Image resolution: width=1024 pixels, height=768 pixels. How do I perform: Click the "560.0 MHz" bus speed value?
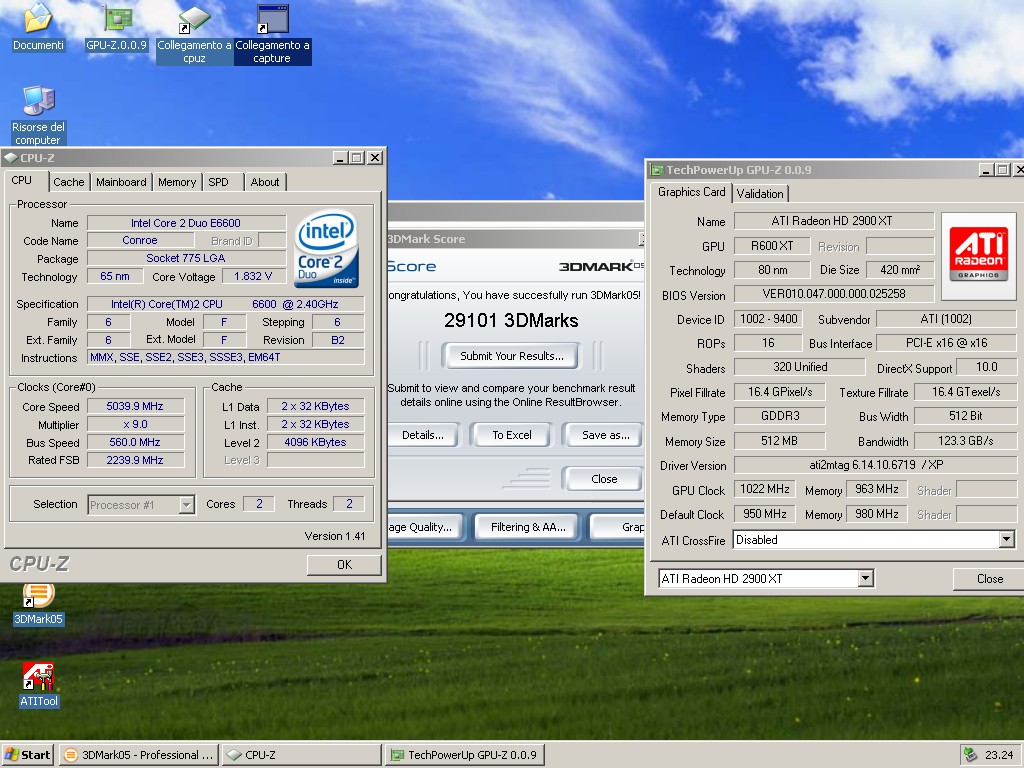135,442
